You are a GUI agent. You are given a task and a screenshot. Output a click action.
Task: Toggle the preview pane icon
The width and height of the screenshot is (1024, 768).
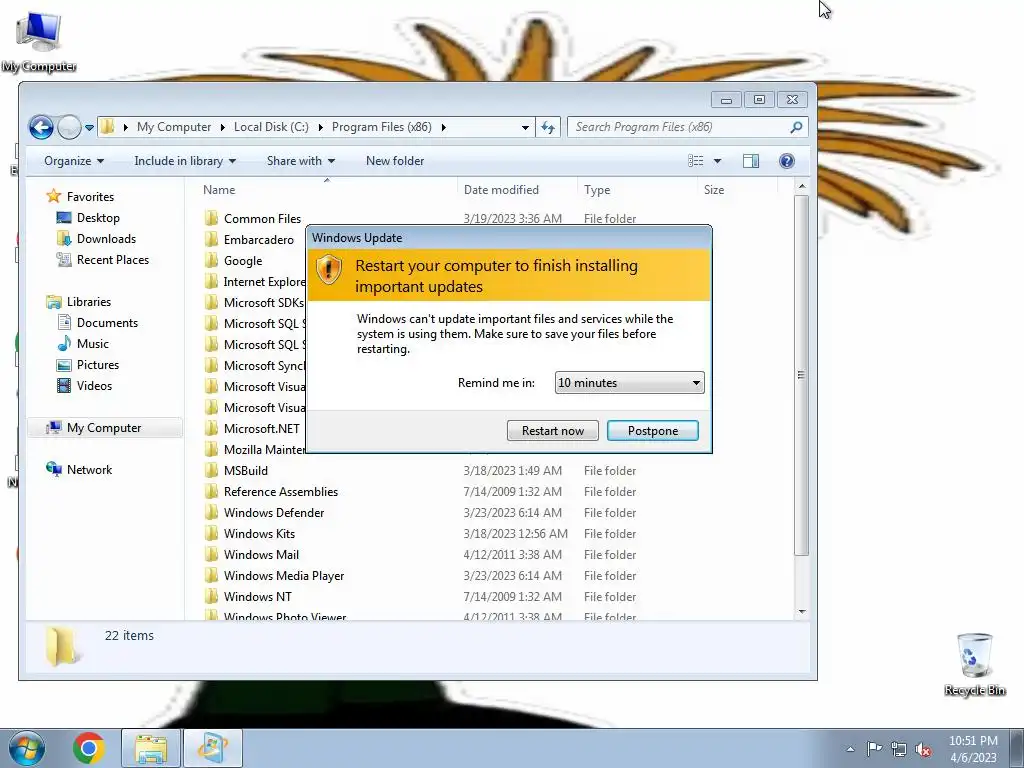(751, 161)
